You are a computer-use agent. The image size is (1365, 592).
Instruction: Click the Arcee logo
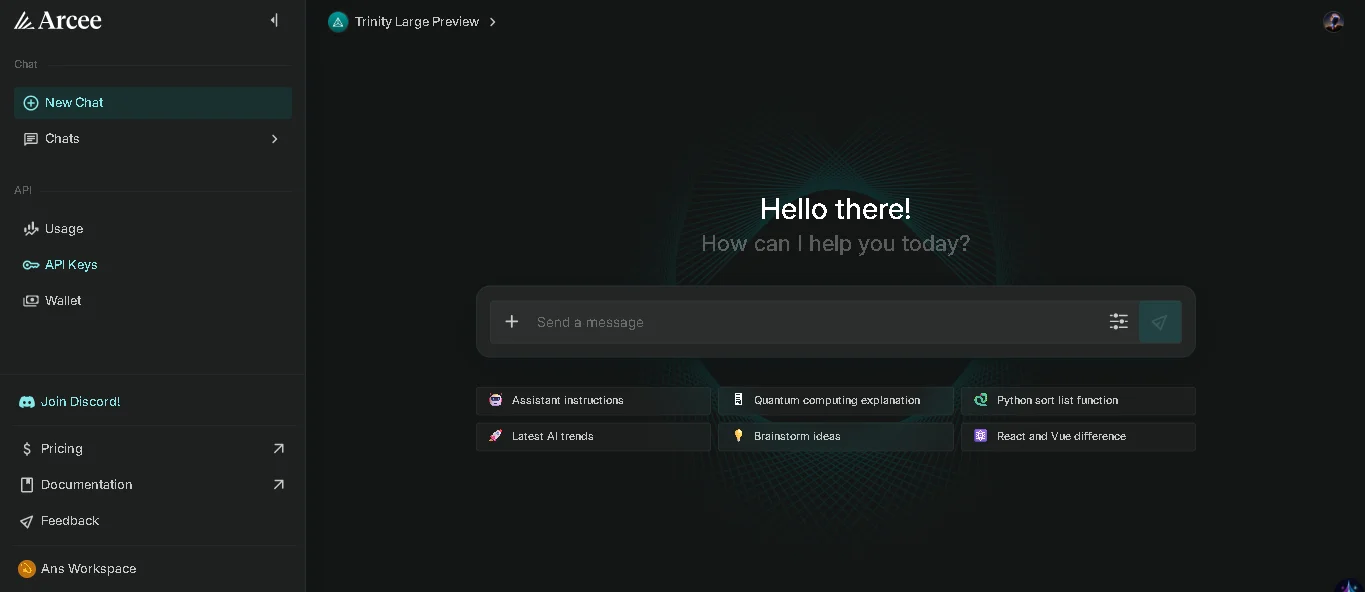[x=57, y=20]
